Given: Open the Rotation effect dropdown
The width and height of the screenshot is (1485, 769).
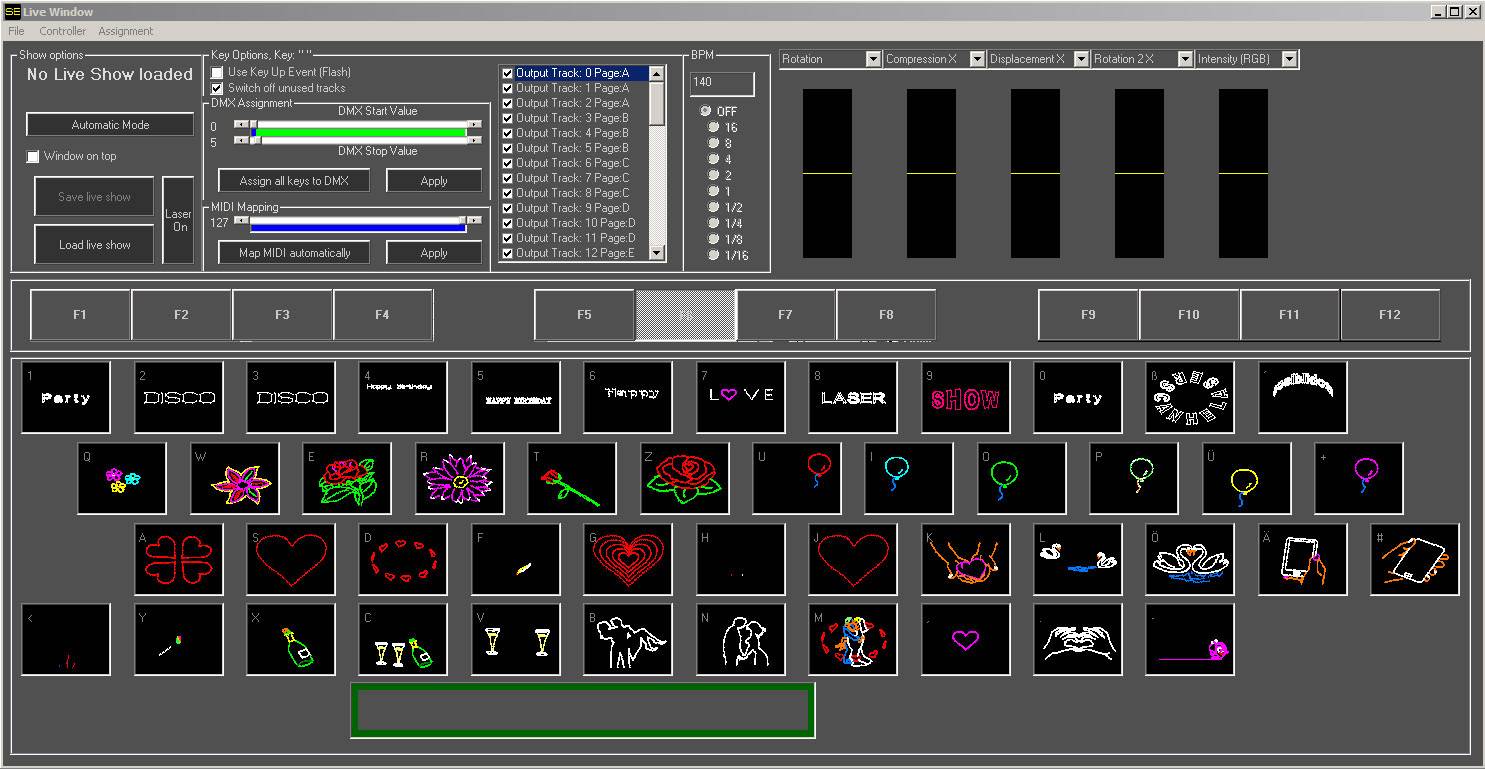Looking at the screenshot, I should pyautogui.click(x=871, y=58).
